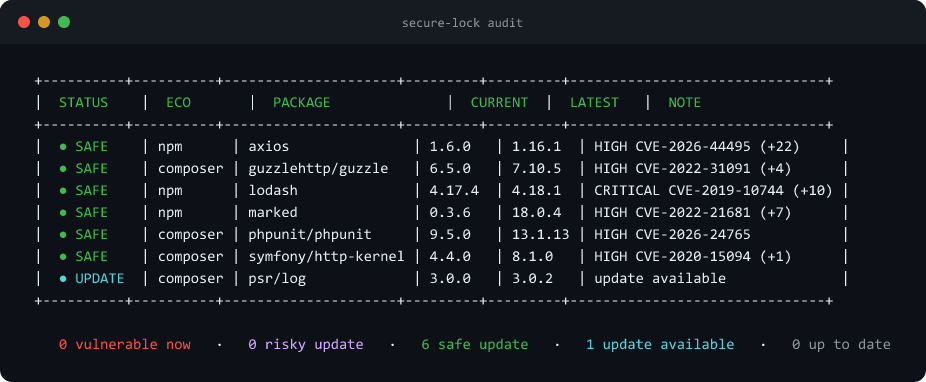
Task: Click the CURRENT column header
Action: coord(499,103)
